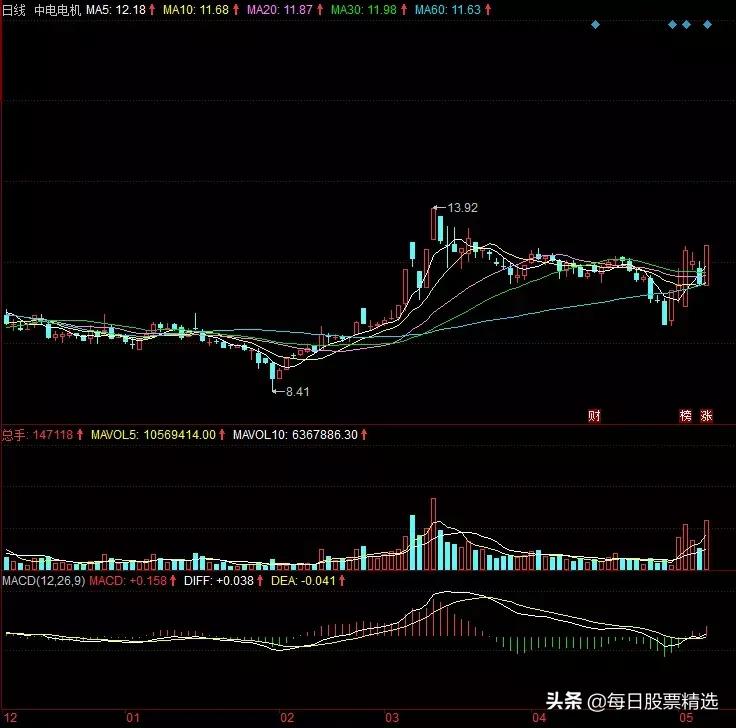Click the 总手: 147118 volume label

tap(38, 435)
